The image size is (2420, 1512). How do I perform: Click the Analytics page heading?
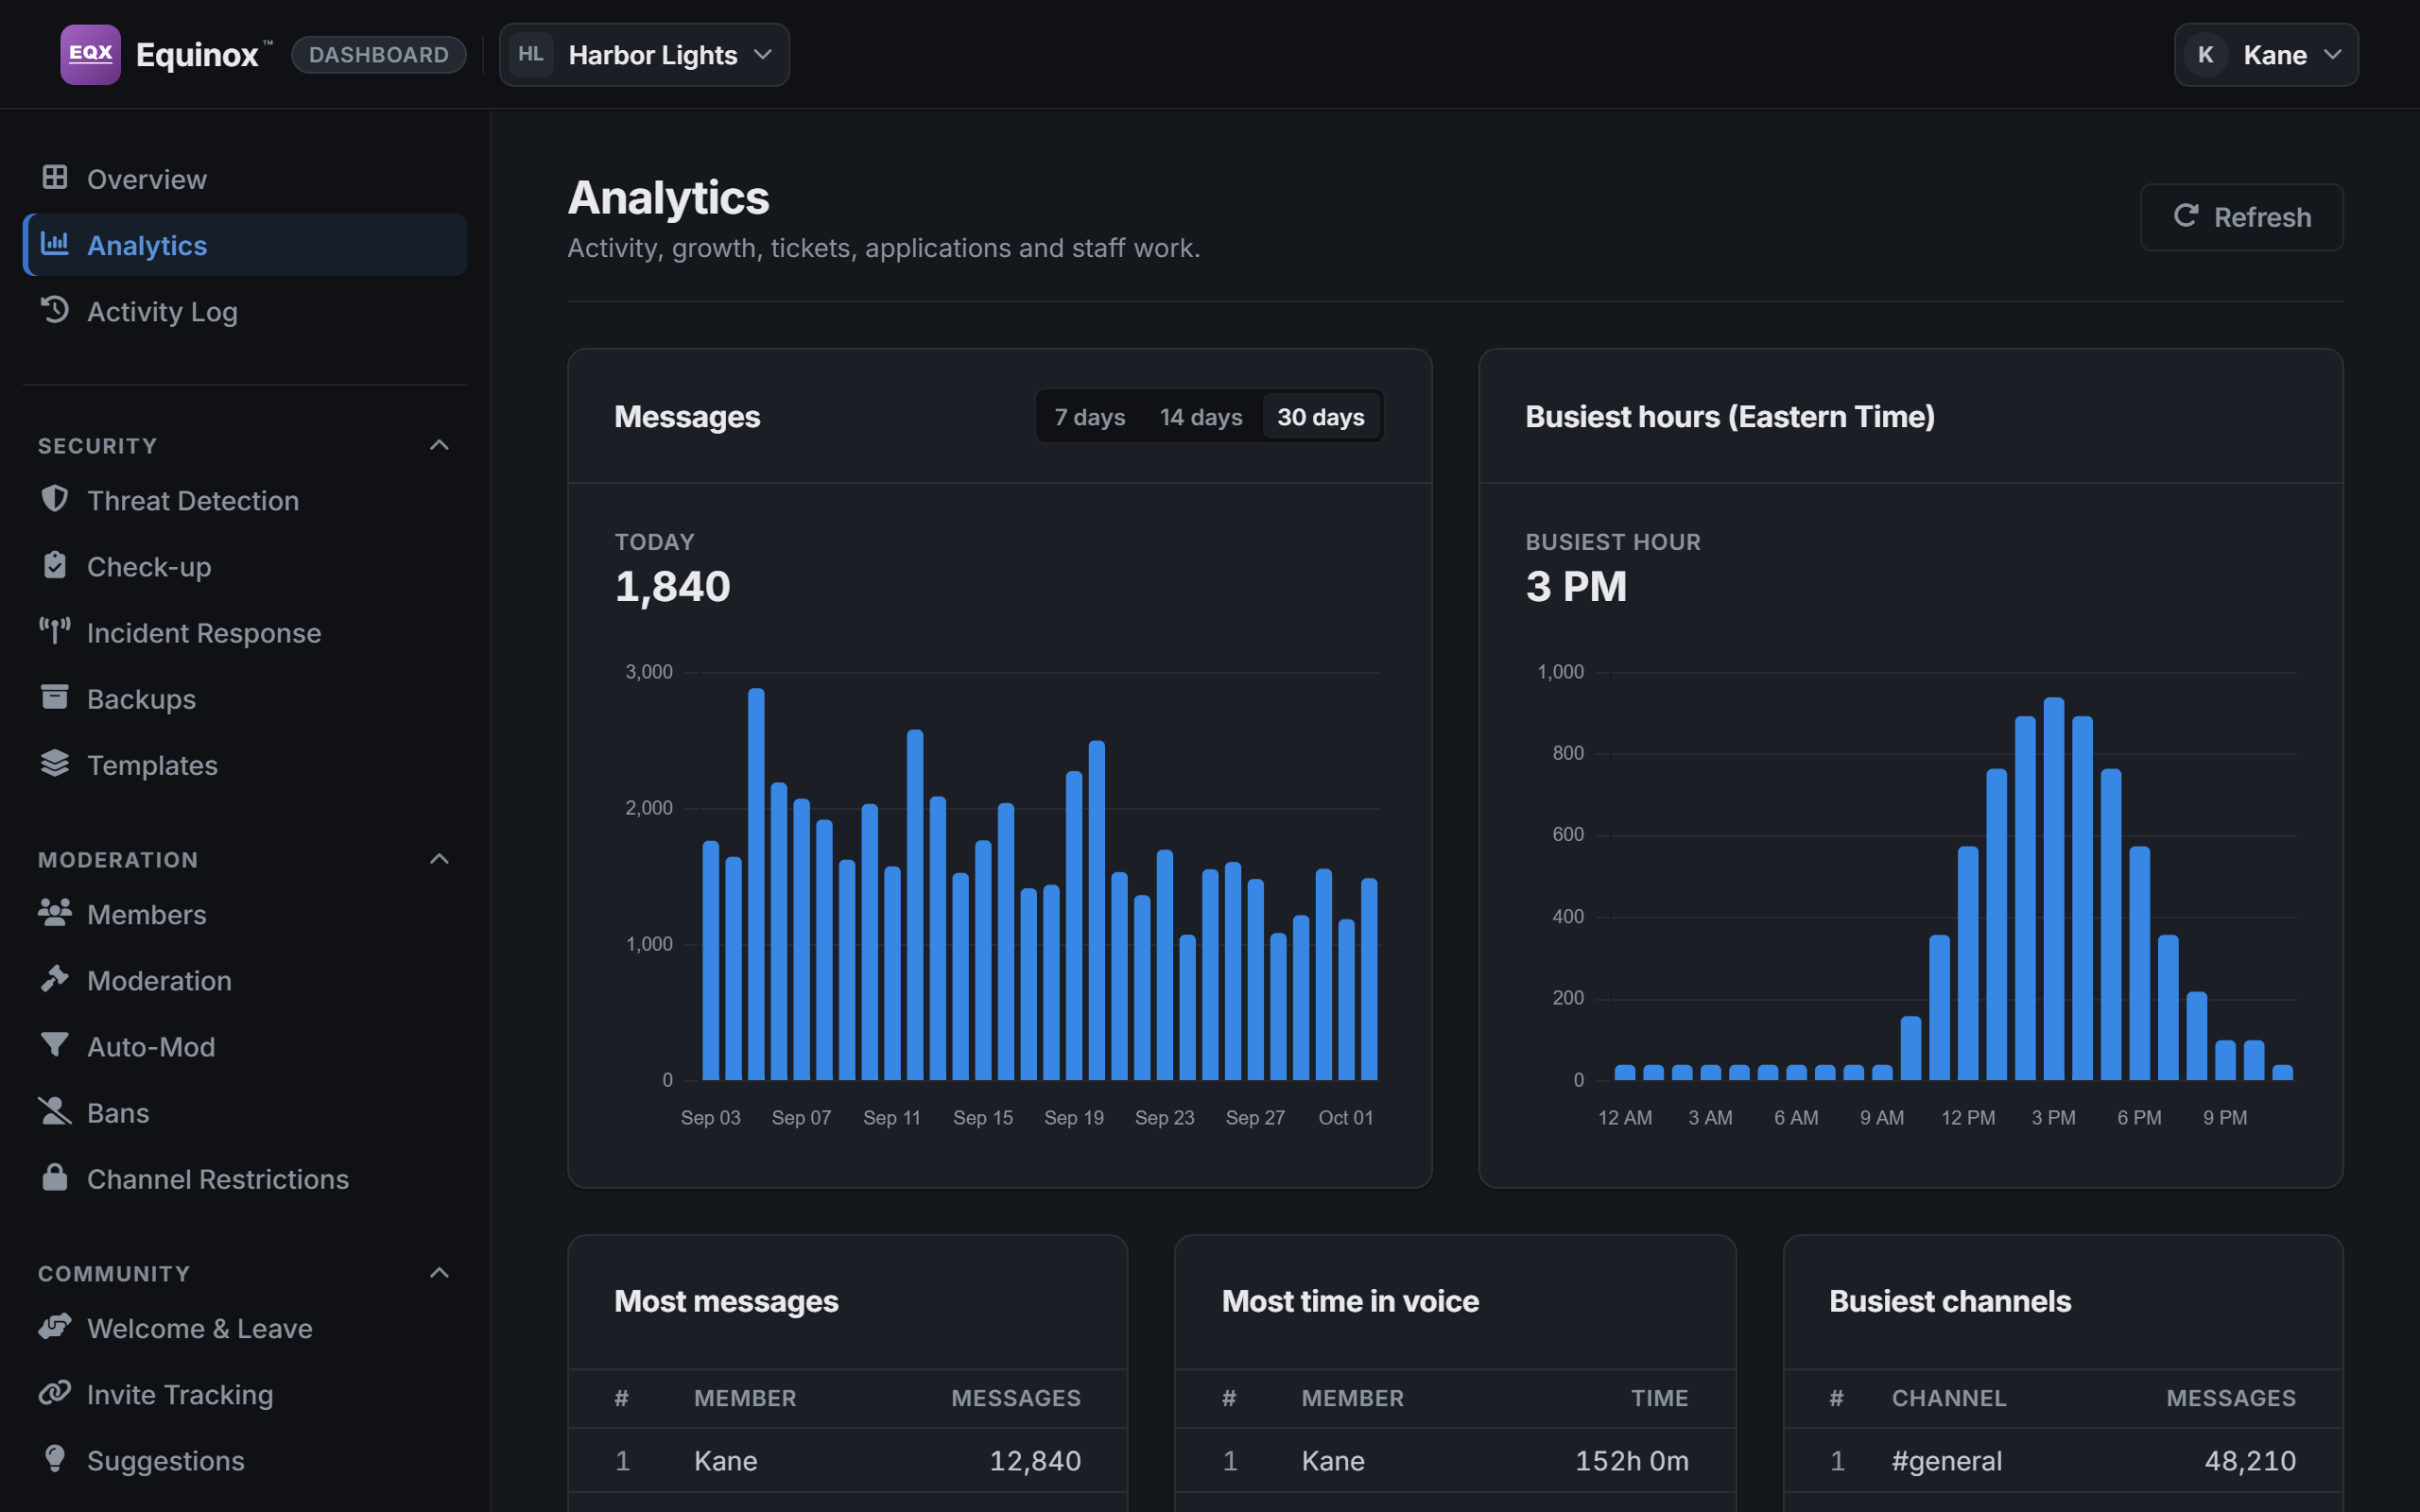pyautogui.click(x=668, y=197)
